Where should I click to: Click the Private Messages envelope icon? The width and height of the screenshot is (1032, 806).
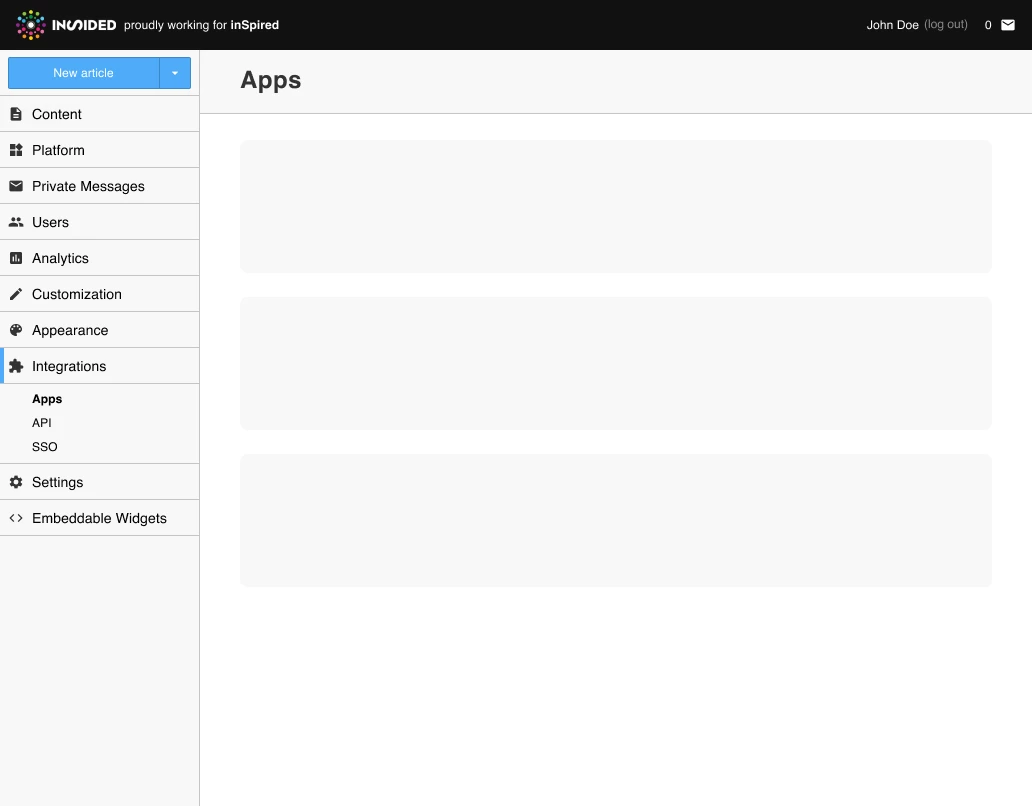[16, 186]
